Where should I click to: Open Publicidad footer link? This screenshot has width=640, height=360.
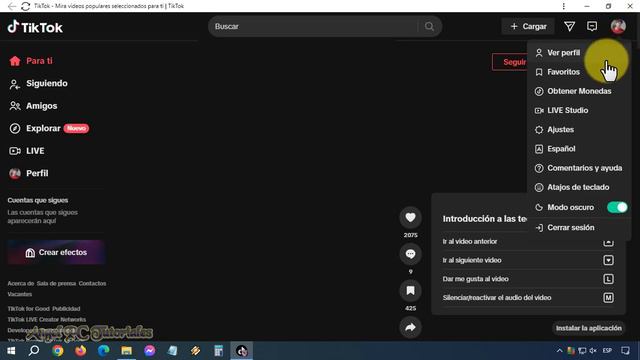click(x=66, y=309)
